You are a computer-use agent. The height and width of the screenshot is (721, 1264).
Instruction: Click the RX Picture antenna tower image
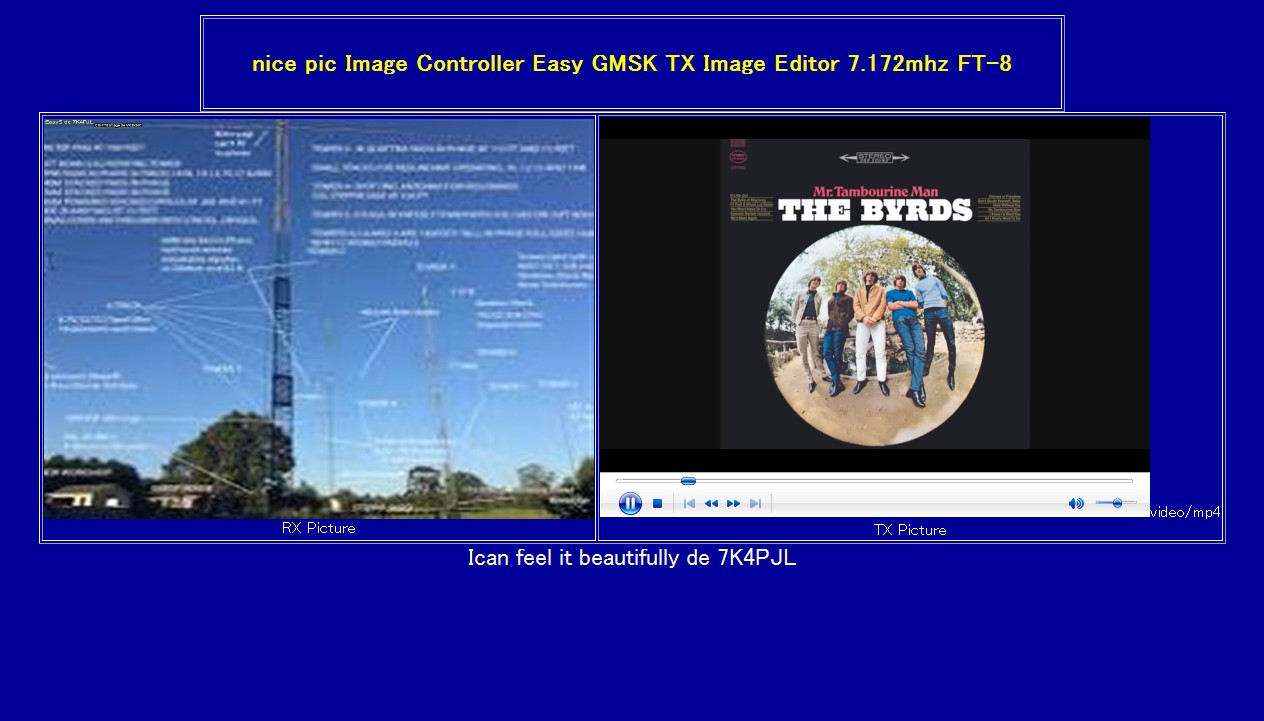point(319,318)
